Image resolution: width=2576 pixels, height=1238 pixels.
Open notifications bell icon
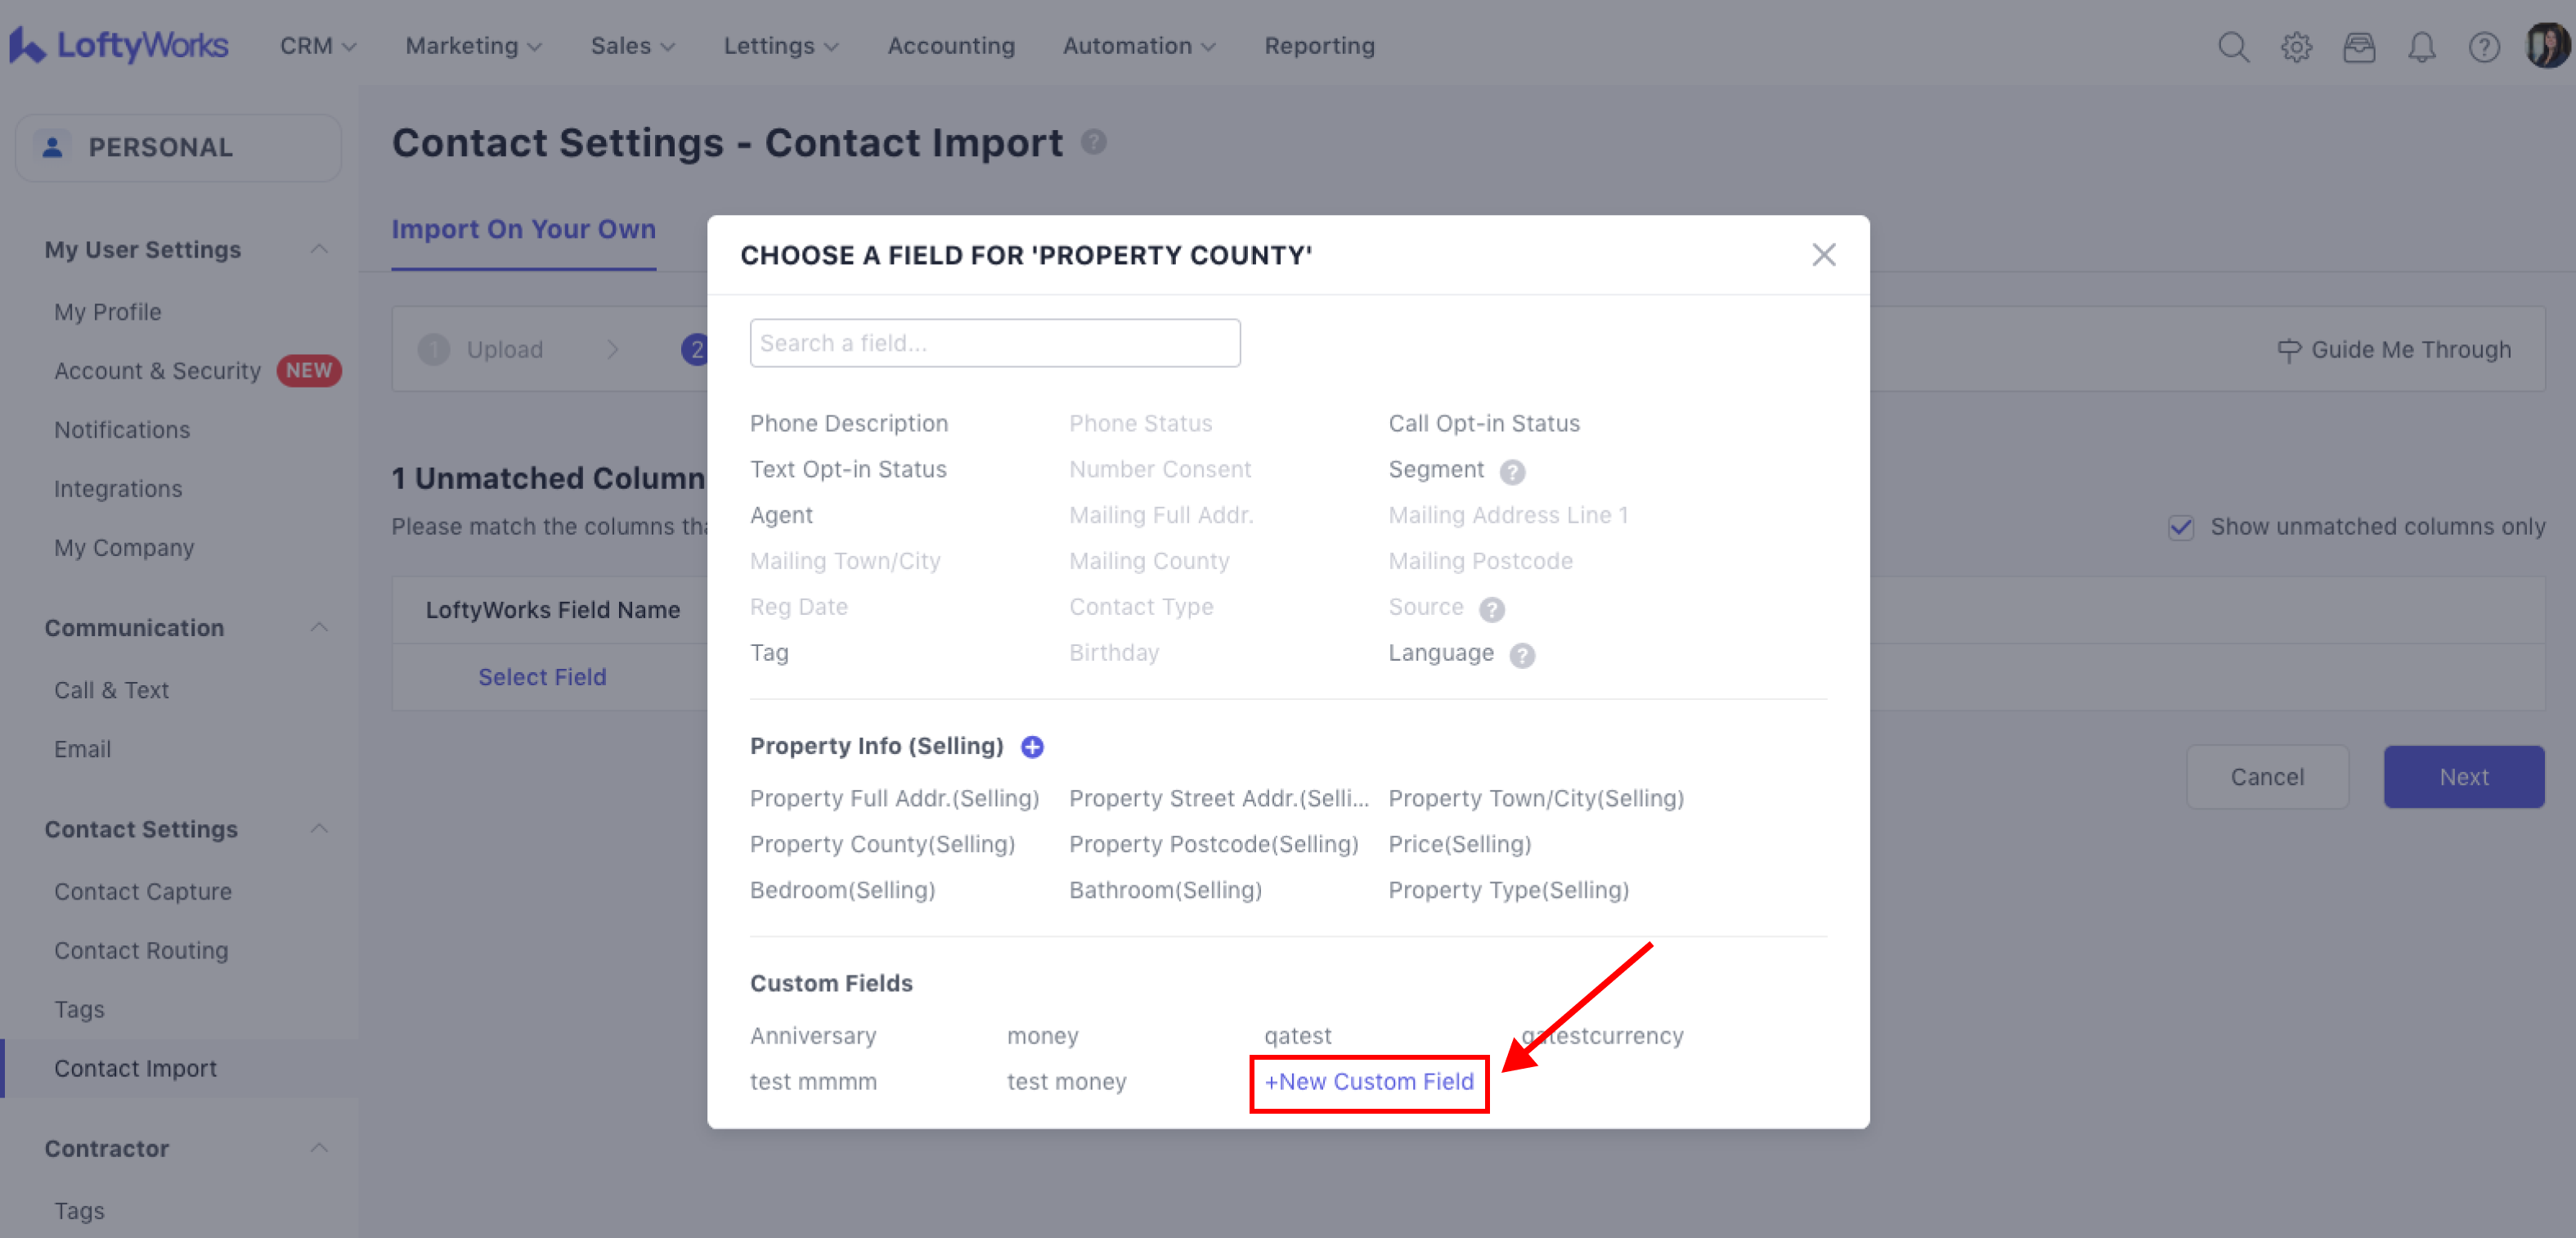(2421, 47)
